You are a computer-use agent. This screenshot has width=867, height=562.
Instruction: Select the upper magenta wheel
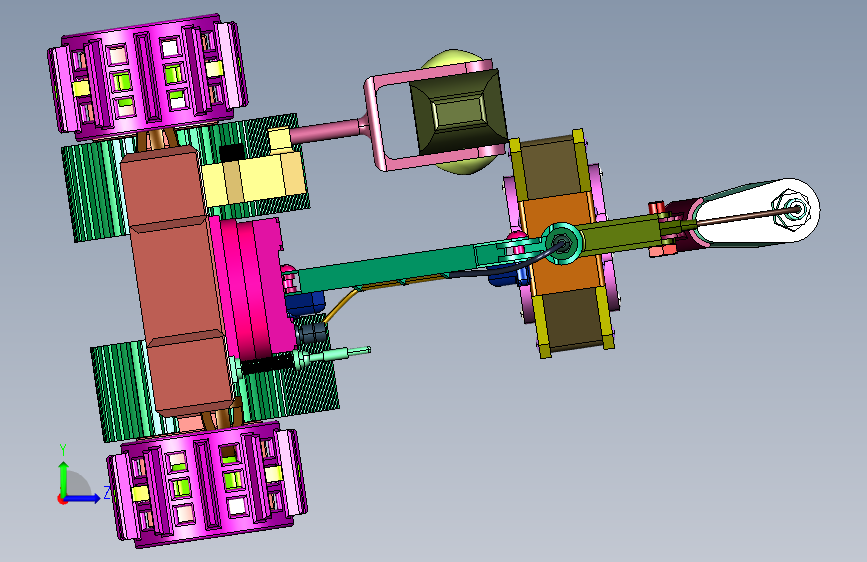[x=147, y=76]
